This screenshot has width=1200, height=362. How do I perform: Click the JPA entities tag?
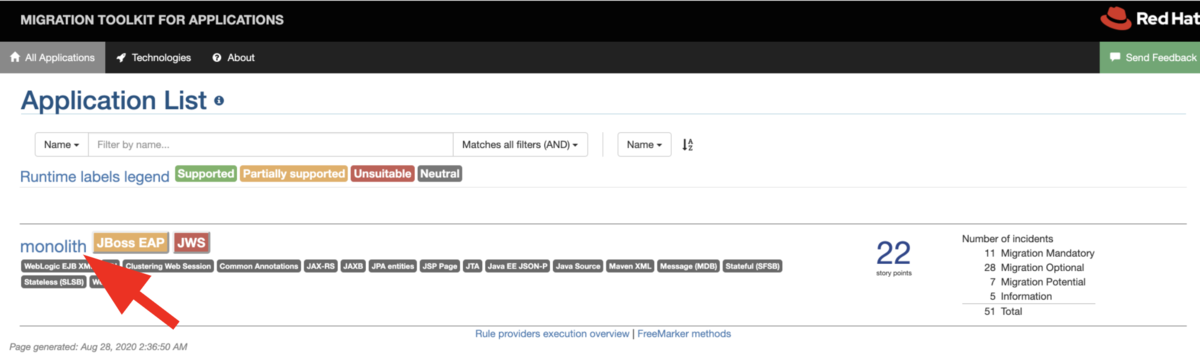click(392, 267)
